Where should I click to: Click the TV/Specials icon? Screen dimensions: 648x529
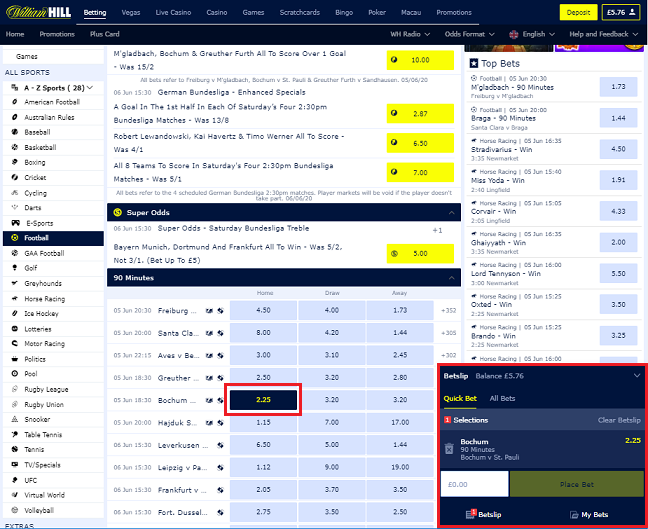[x=15, y=465]
